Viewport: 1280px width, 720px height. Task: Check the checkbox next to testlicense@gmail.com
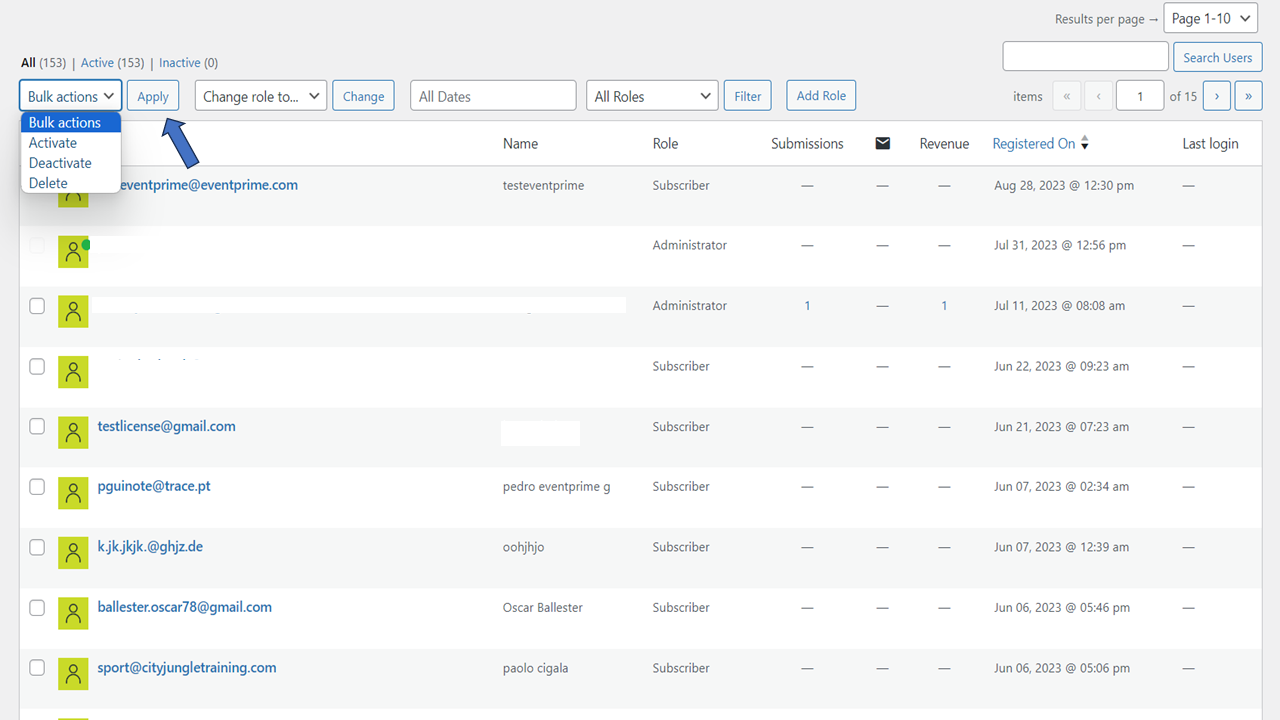click(x=37, y=426)
